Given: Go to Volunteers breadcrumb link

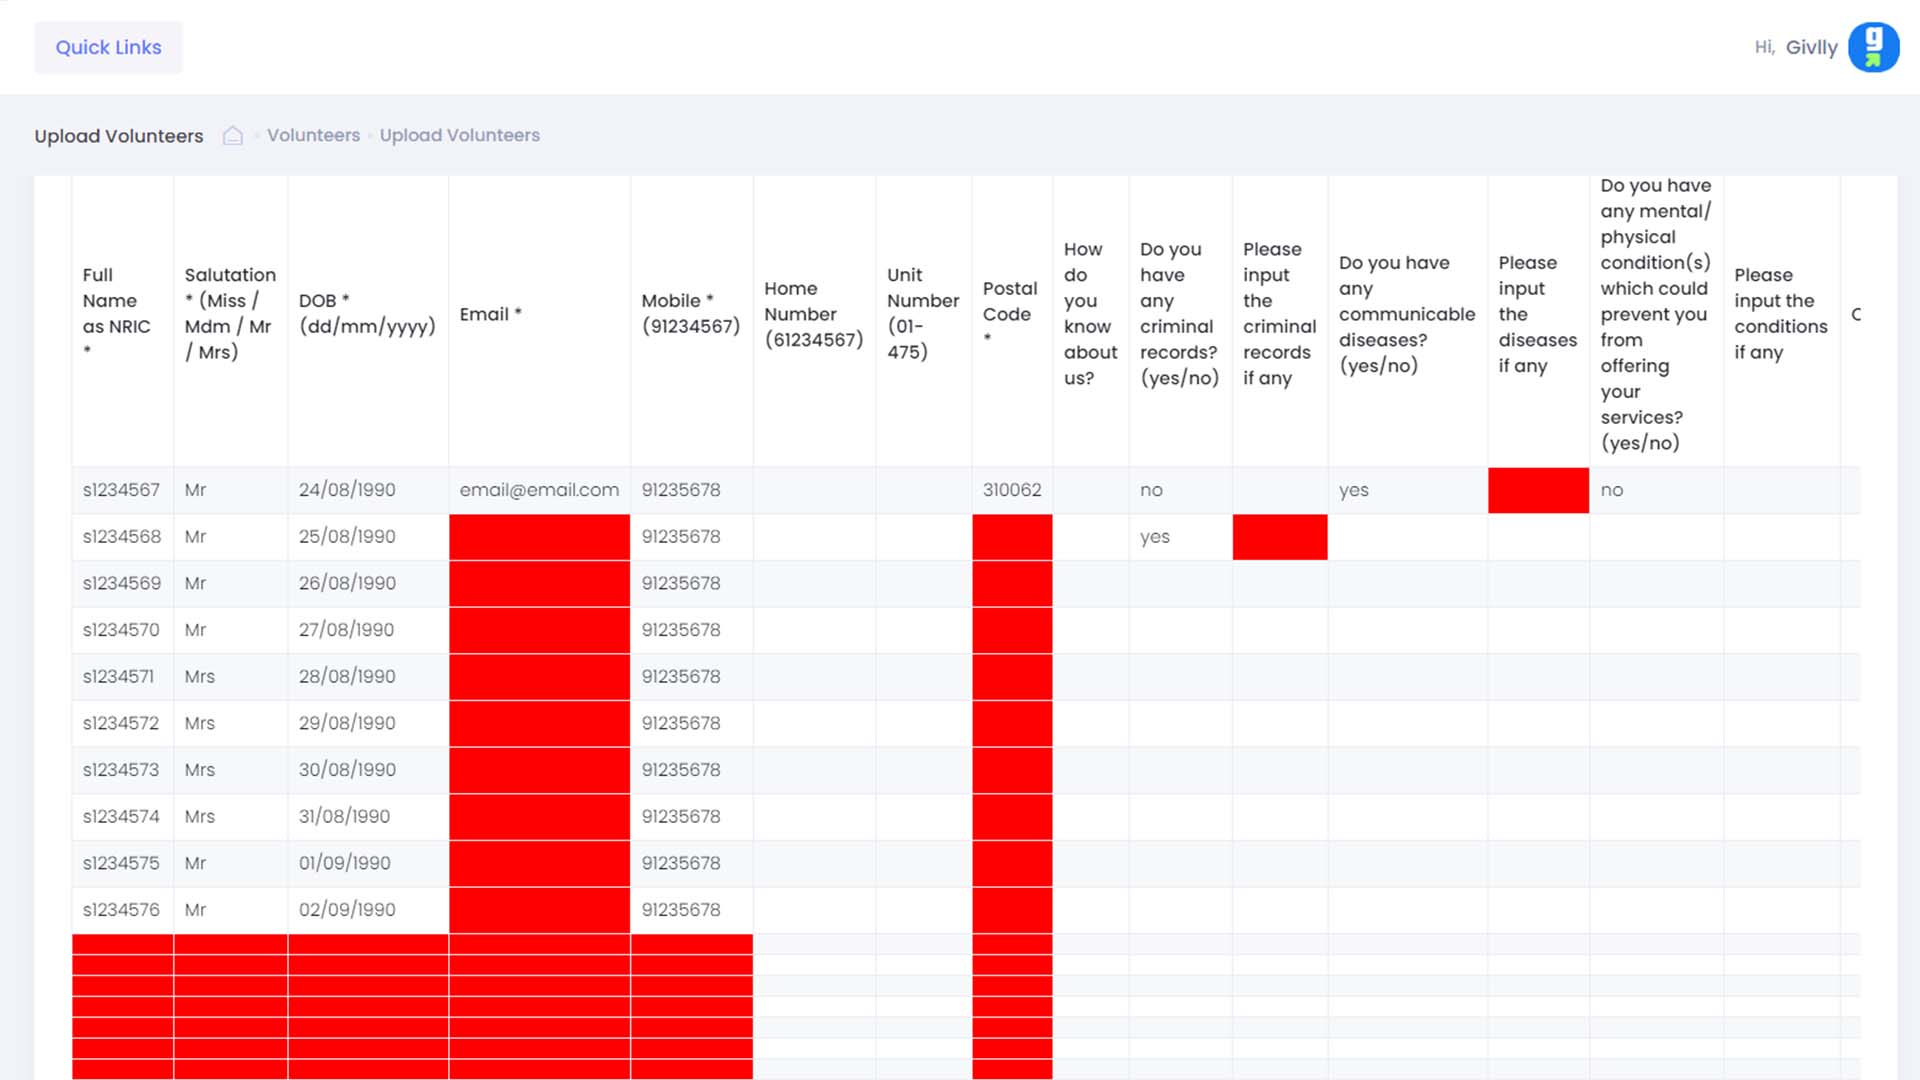Looking at the screenshot, I should 313,135.
